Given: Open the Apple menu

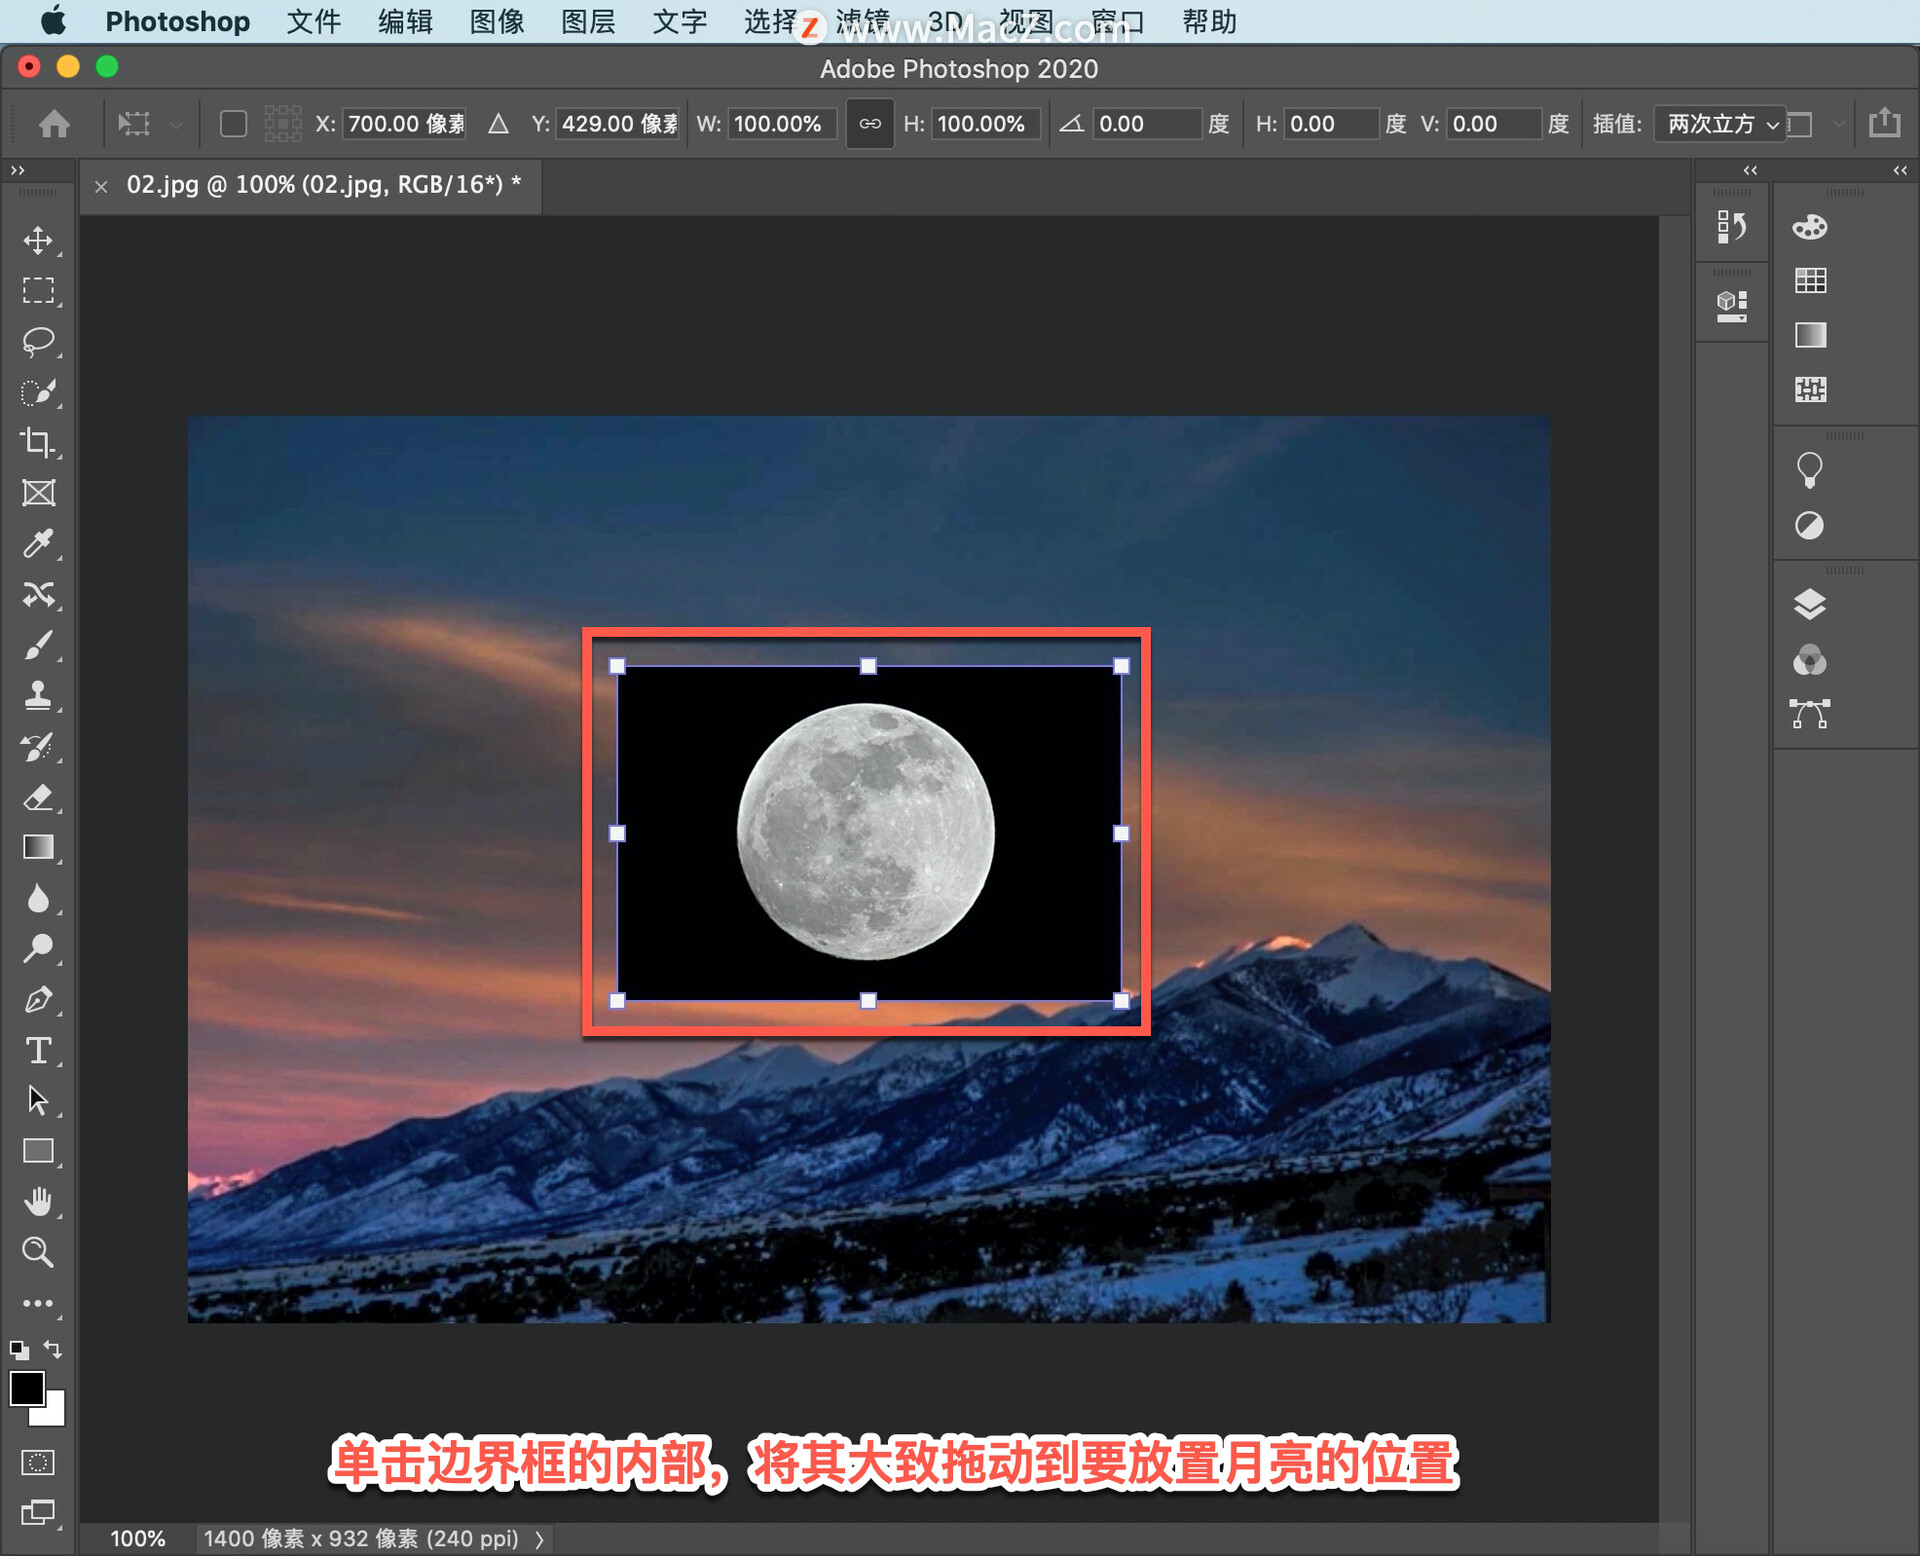Looking at the screenshot, I should (52, 21).
